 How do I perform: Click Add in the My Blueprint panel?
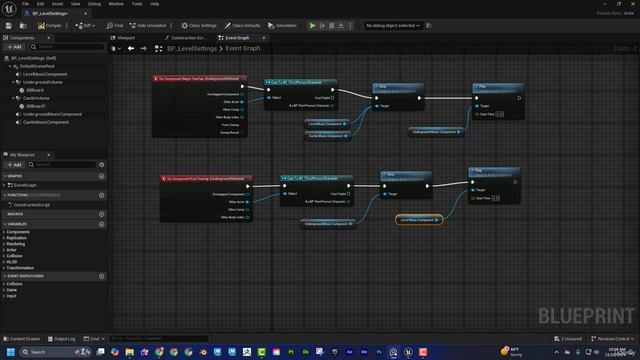point(15,164)
